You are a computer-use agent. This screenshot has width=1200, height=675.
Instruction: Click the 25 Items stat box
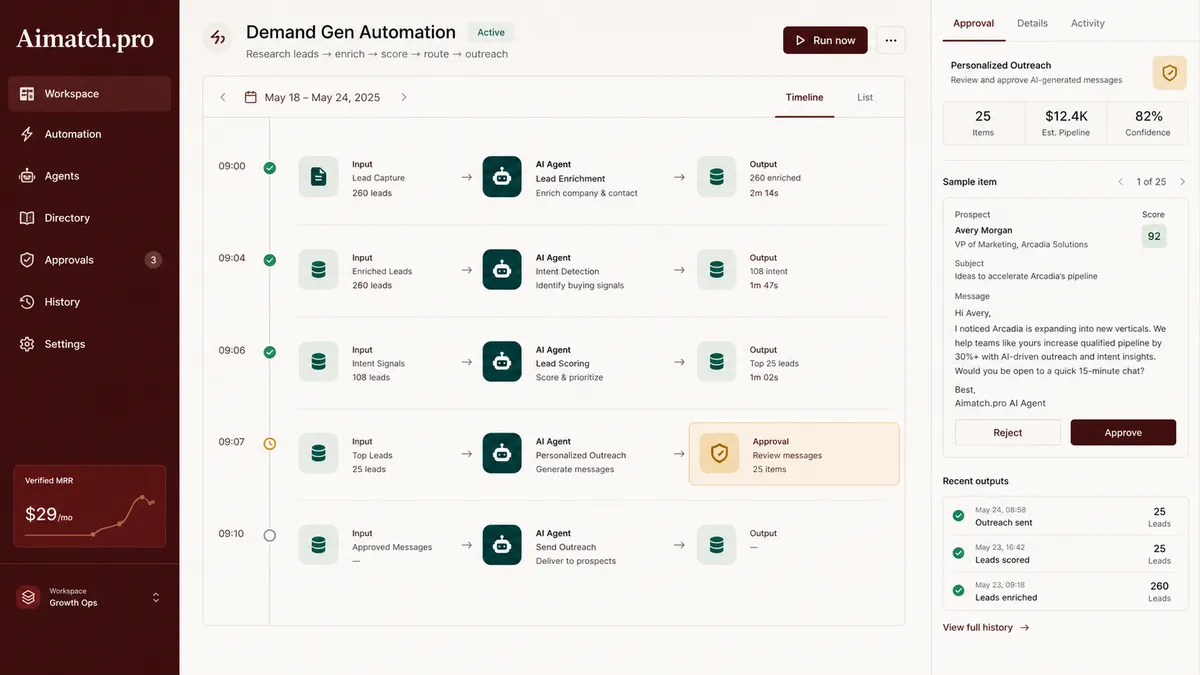tap(983, 123)
